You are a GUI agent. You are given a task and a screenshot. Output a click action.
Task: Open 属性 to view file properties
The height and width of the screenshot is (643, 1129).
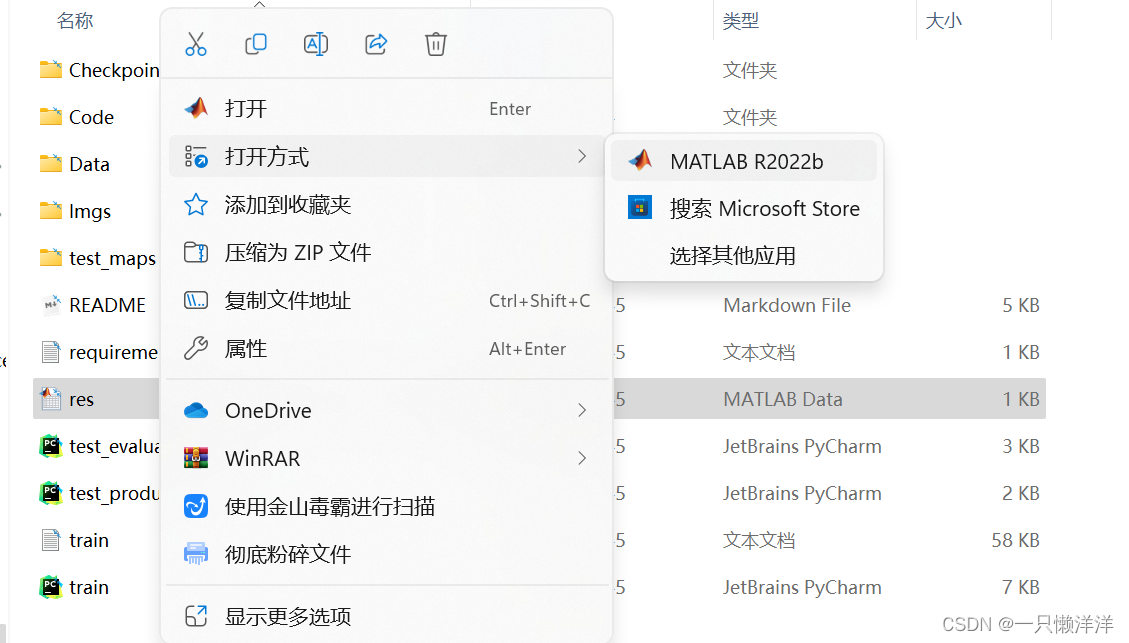(x=244, y=348)
